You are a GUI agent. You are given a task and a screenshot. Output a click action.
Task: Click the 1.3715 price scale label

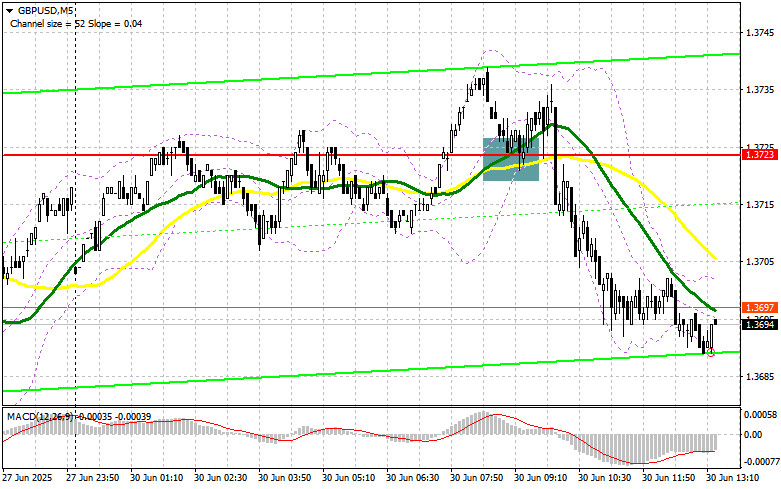pyautogui.click(x=760, y=205)
